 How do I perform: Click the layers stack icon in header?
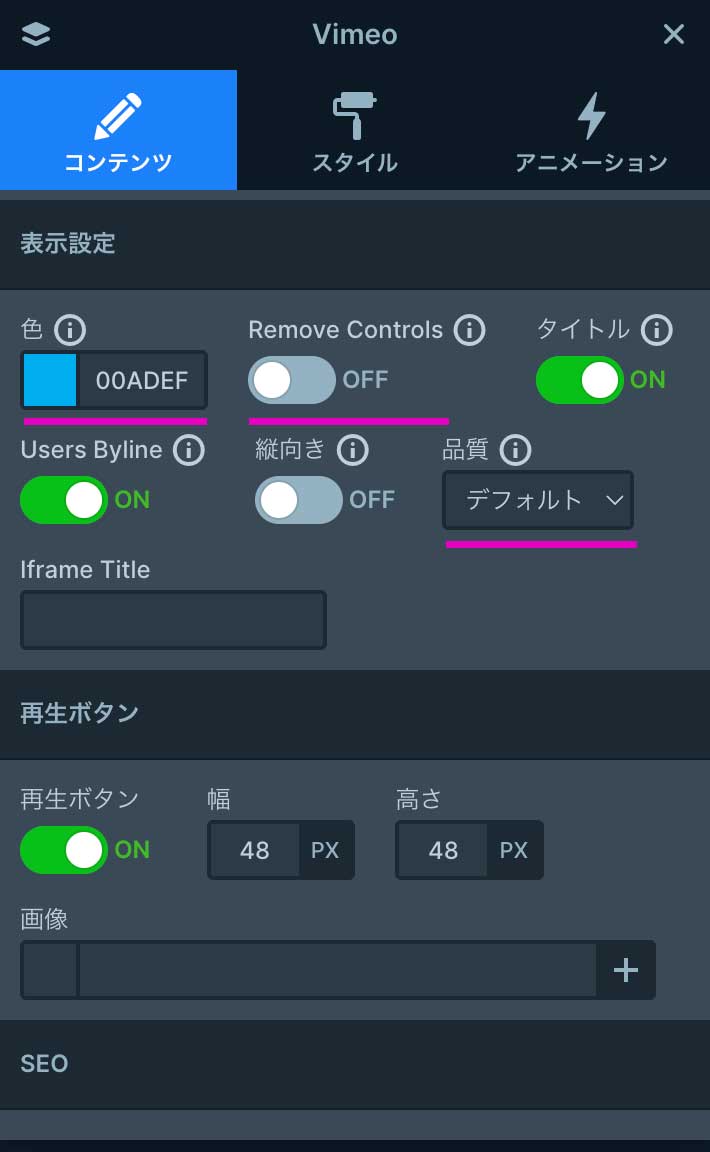[36, 34]
